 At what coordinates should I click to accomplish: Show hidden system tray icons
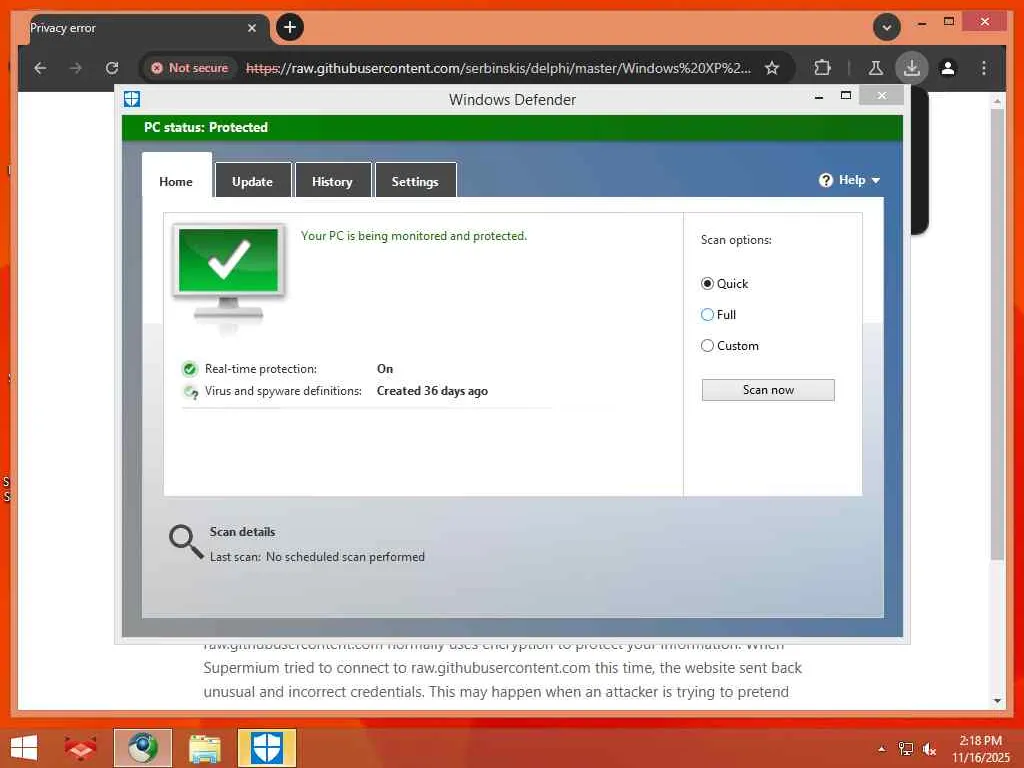tap(882, 748)
